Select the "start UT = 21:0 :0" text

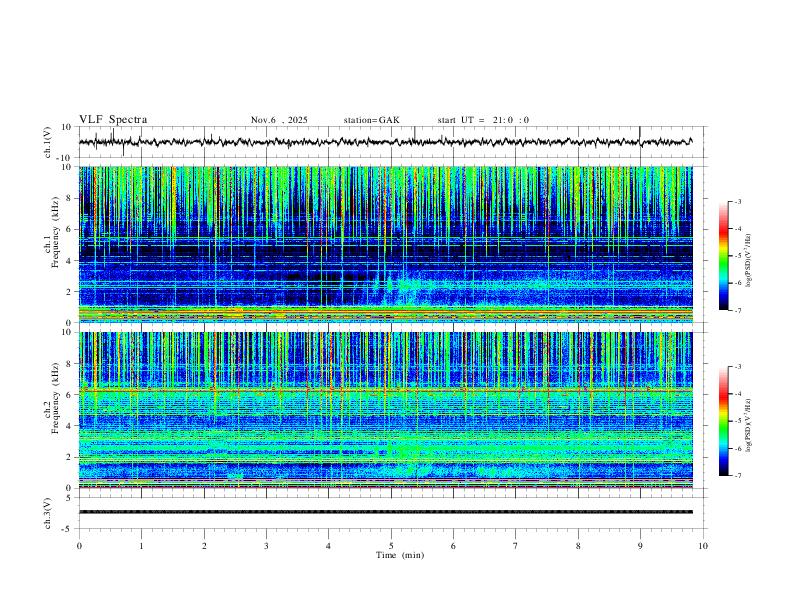tap(483, 120)
